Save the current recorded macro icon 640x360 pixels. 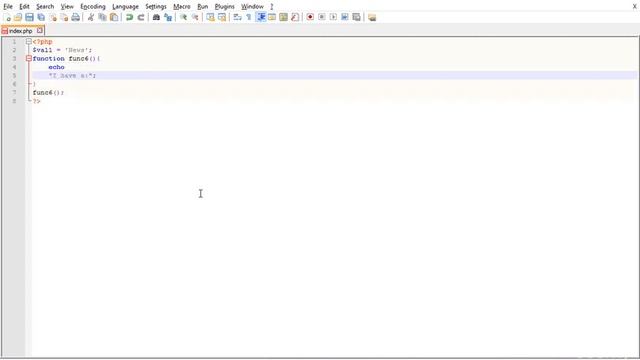(356, 17)
